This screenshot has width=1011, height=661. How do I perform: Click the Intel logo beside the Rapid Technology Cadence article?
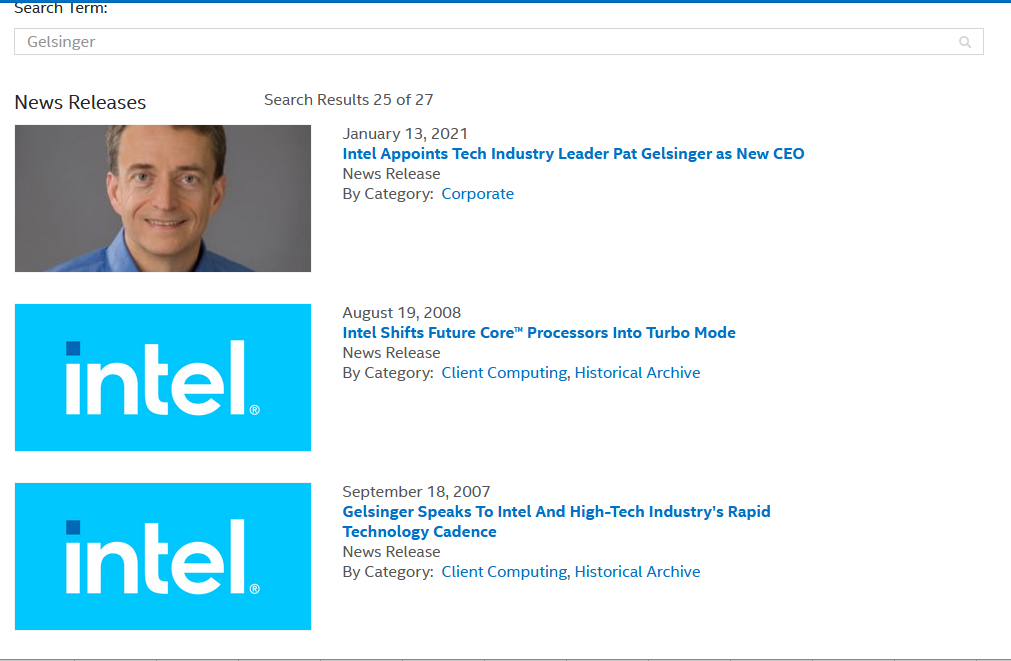coord(163,556)
